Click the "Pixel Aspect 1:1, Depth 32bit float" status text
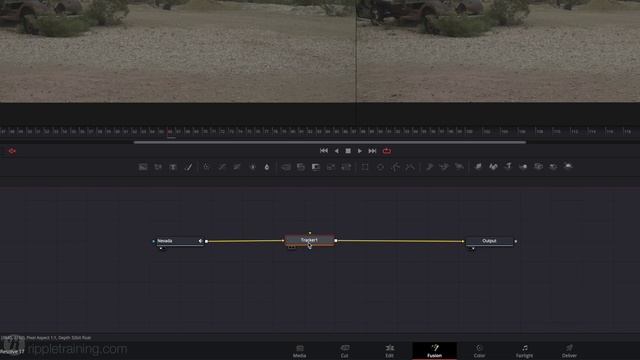This screenshot has height=360, width=640. click(59, 338)
